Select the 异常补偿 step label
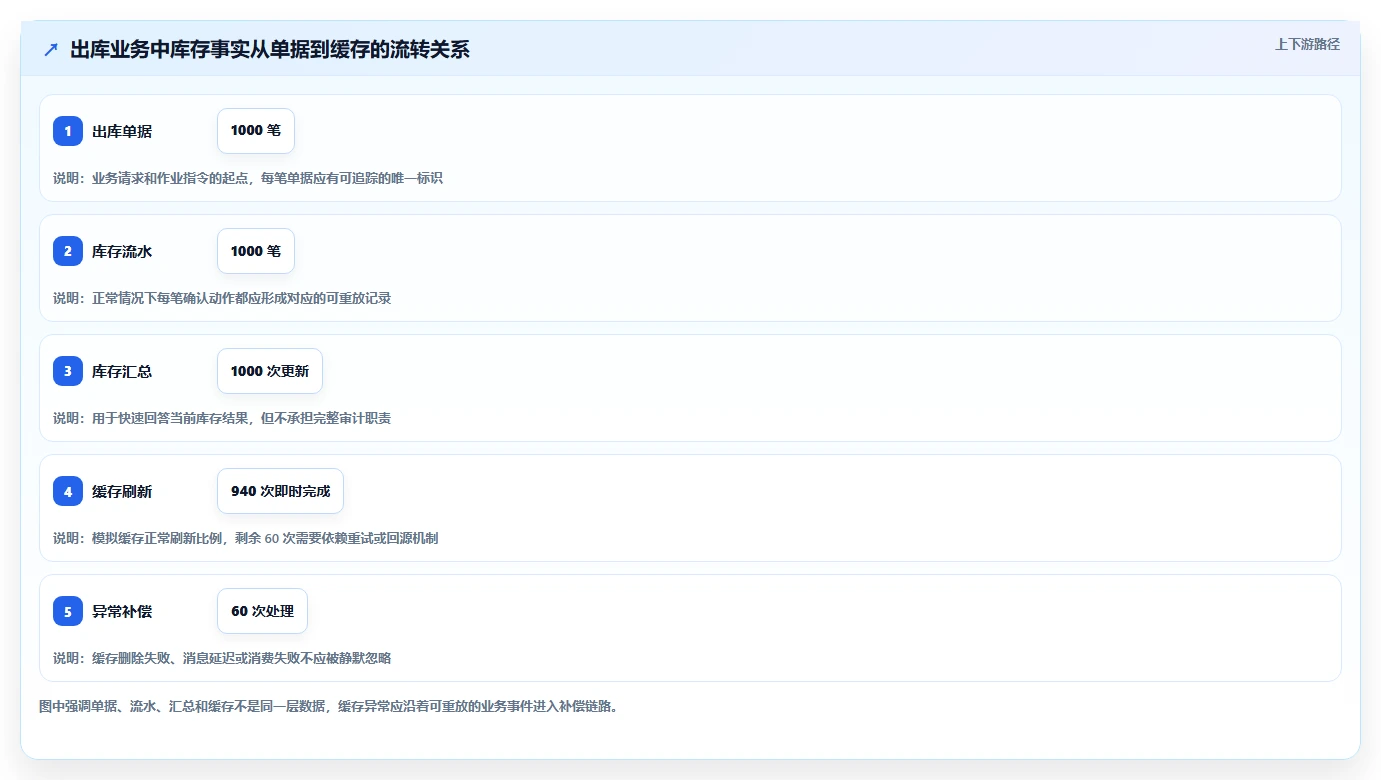 pos(122,611)
